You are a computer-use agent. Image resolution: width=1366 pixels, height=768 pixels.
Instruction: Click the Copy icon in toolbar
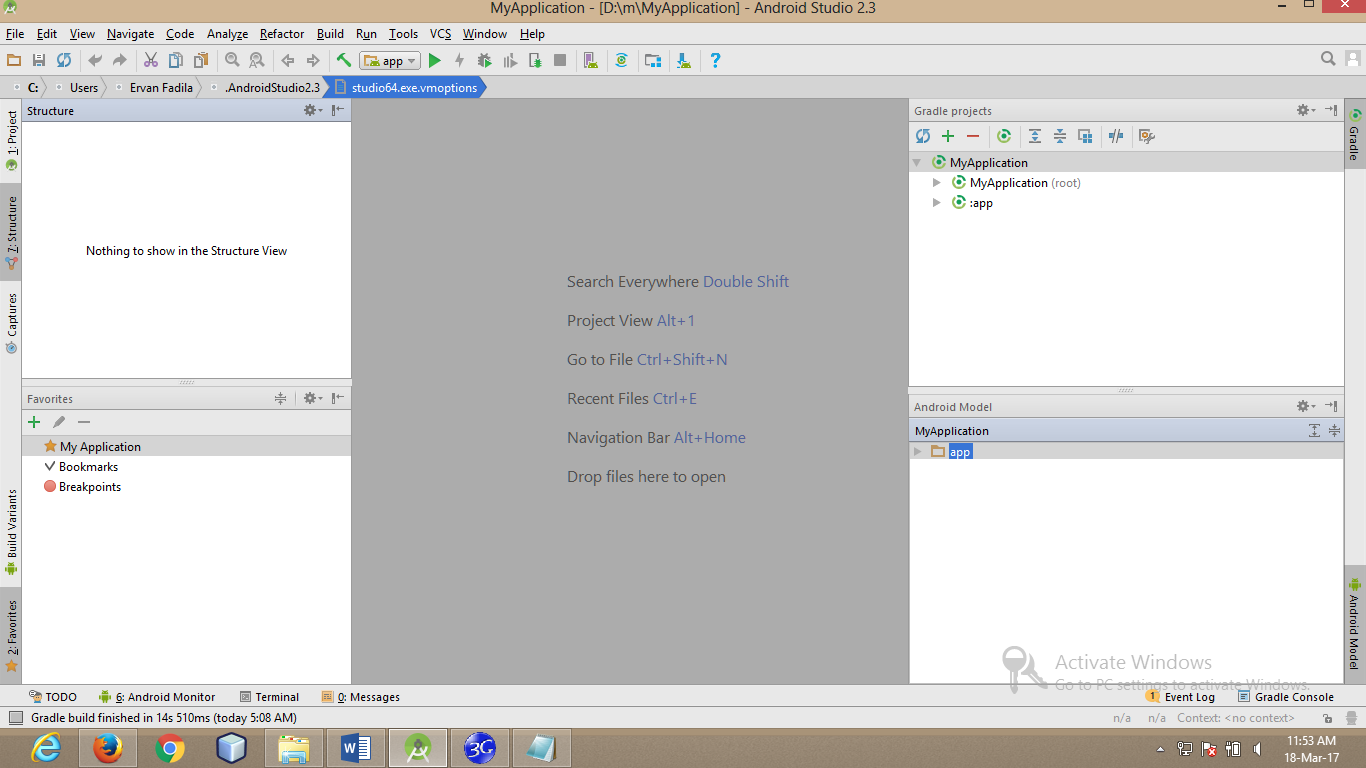point(176,60)
